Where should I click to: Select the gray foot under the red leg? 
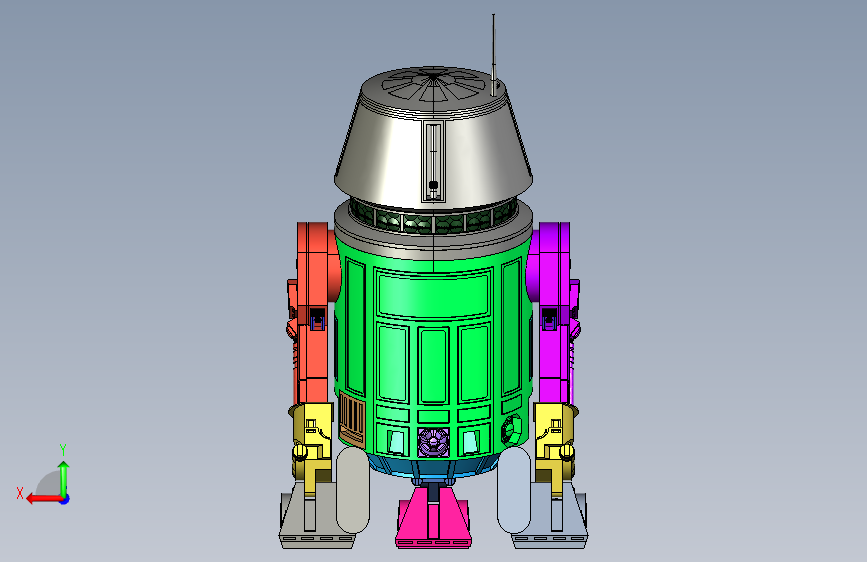click(315, 517)
